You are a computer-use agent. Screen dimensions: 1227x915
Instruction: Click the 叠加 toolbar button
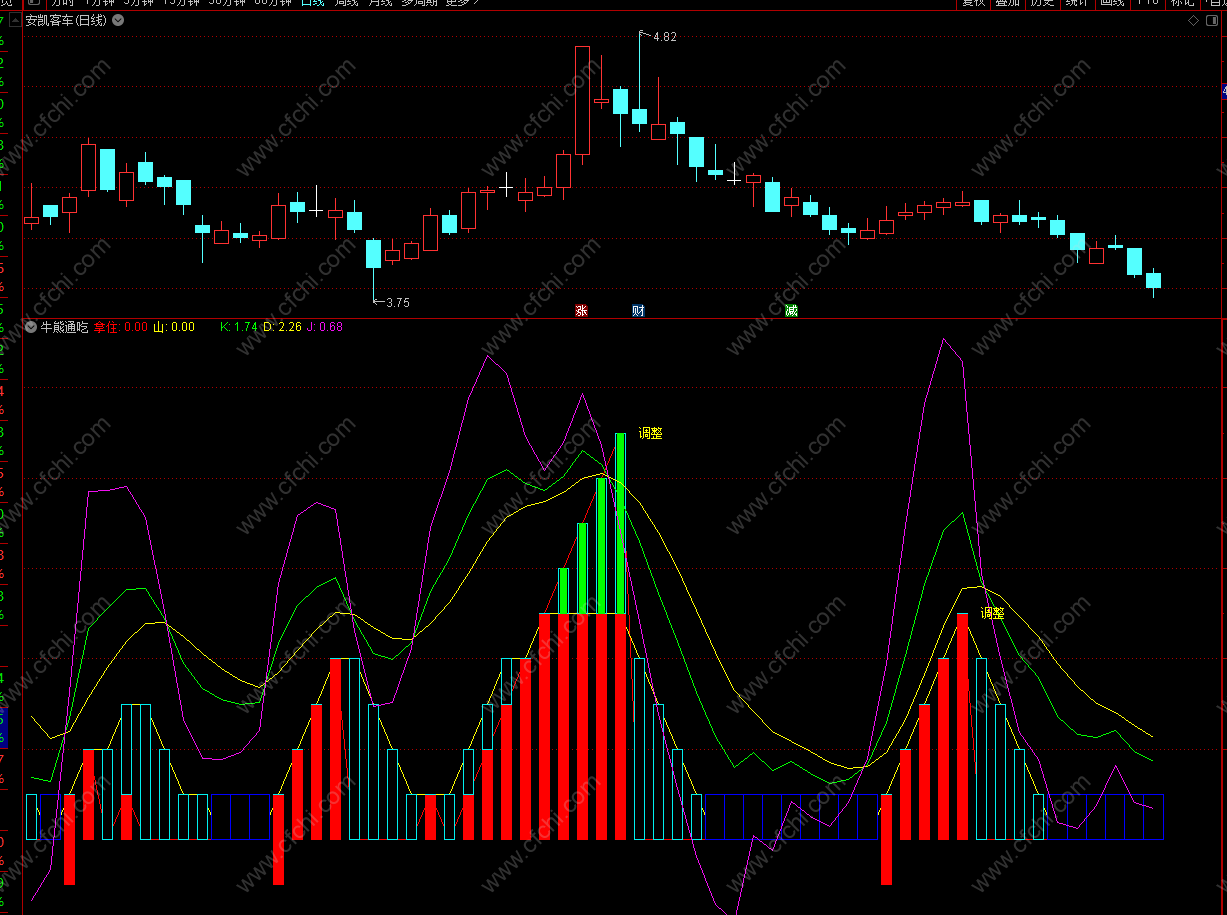(x=1007, y=3)
